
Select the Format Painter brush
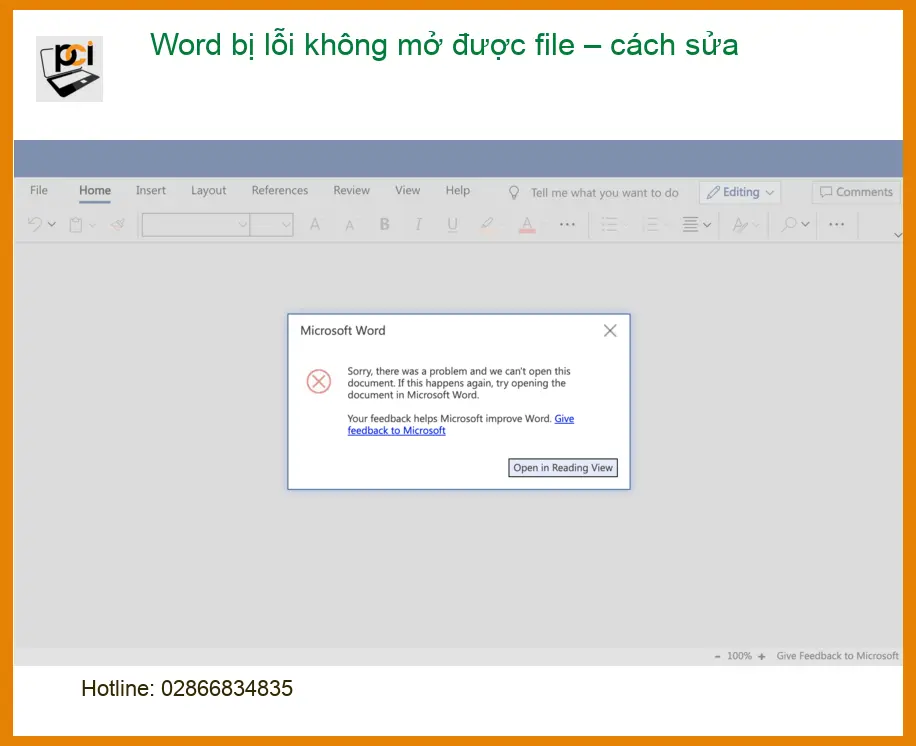click(118, 224)
